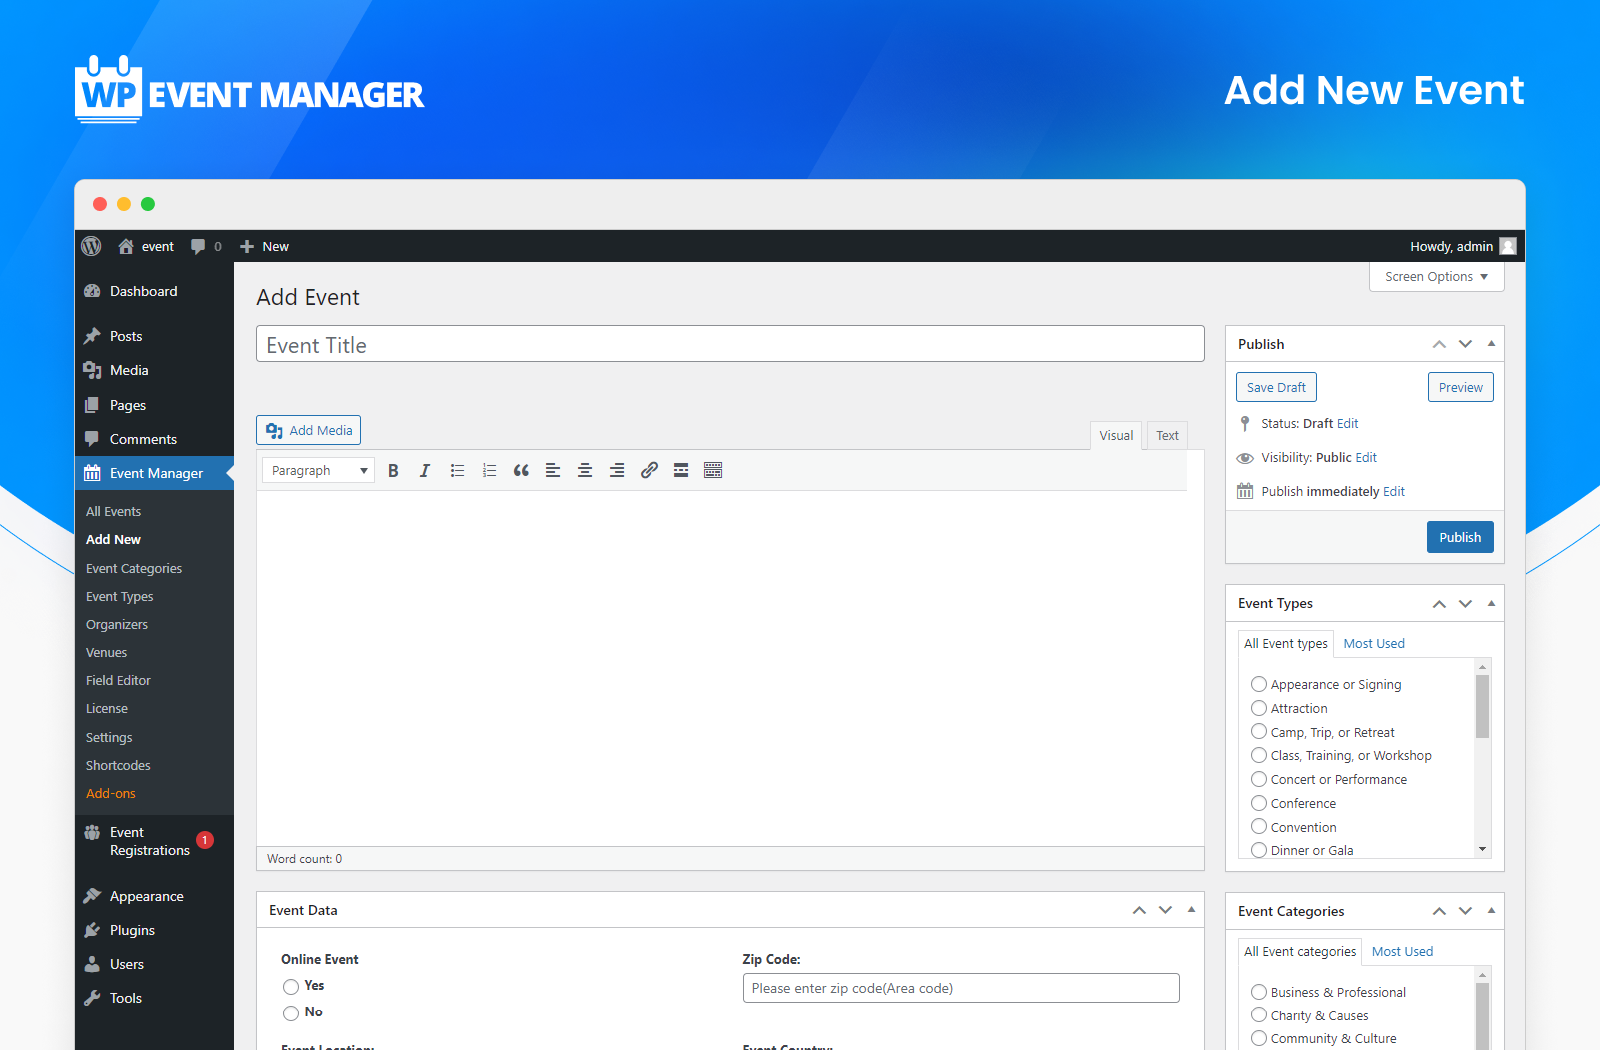This screenshot has width=1600, height=1050.
Task: Apply blockquote formatting
Action: click(521, 470)
